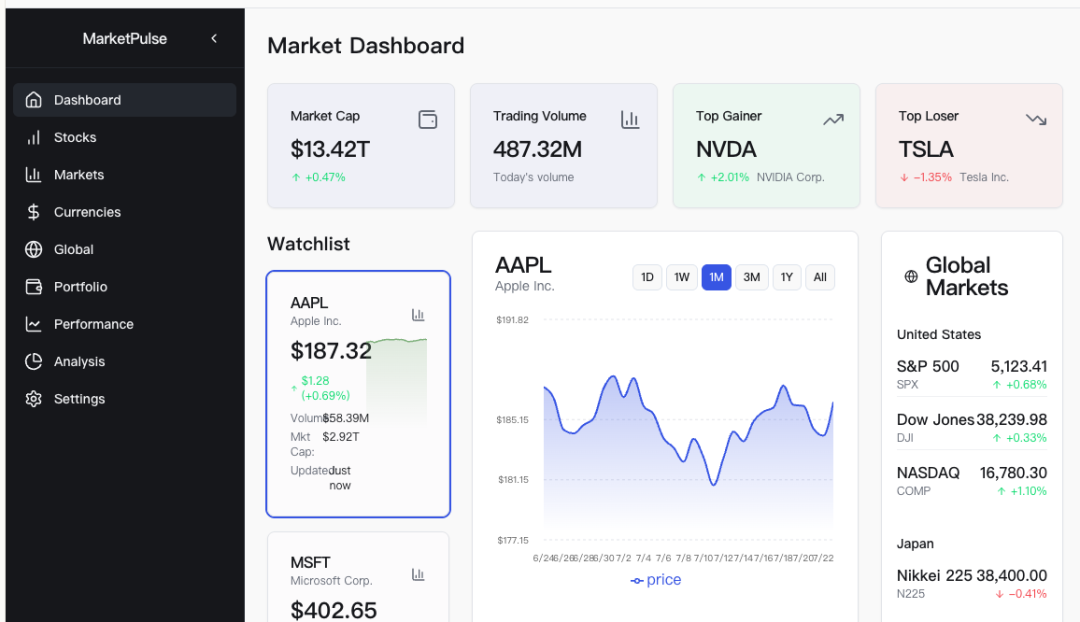Click the Dow Jones index row
The height and width of the screenshot is (622, 1080).
(972, 427)
